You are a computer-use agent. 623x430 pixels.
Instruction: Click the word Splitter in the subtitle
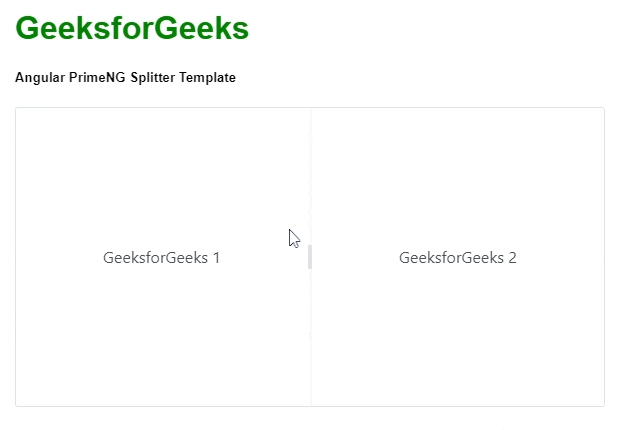pyautogui.click(x=153, y=78)
